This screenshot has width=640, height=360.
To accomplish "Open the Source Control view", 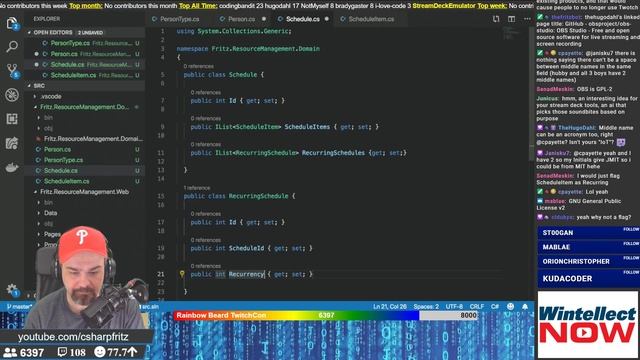I will [12, 70].
